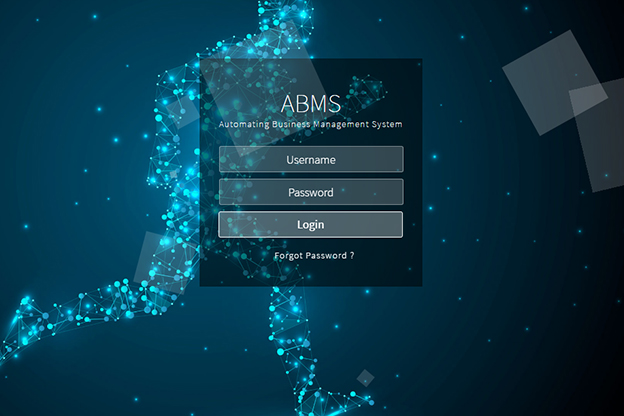
Task: Click the cut-off translucent square at the right edge
Action: (x=602, y=135)
